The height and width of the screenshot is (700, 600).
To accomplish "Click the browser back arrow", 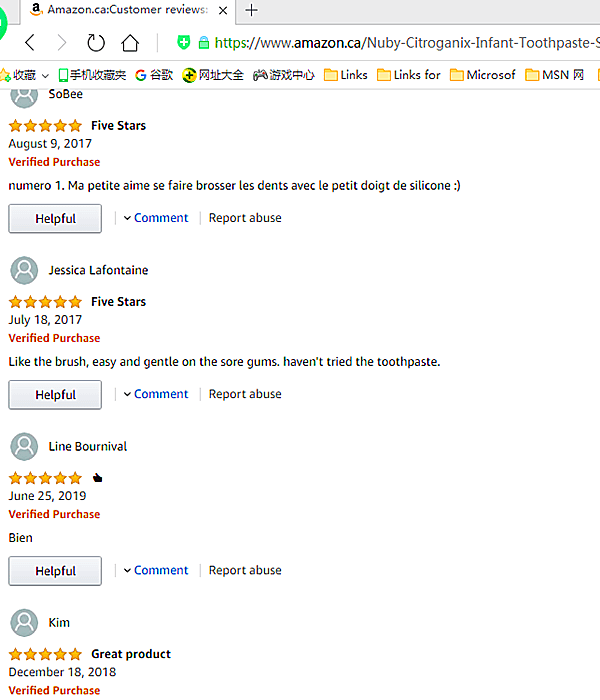I will coord(30,42).
